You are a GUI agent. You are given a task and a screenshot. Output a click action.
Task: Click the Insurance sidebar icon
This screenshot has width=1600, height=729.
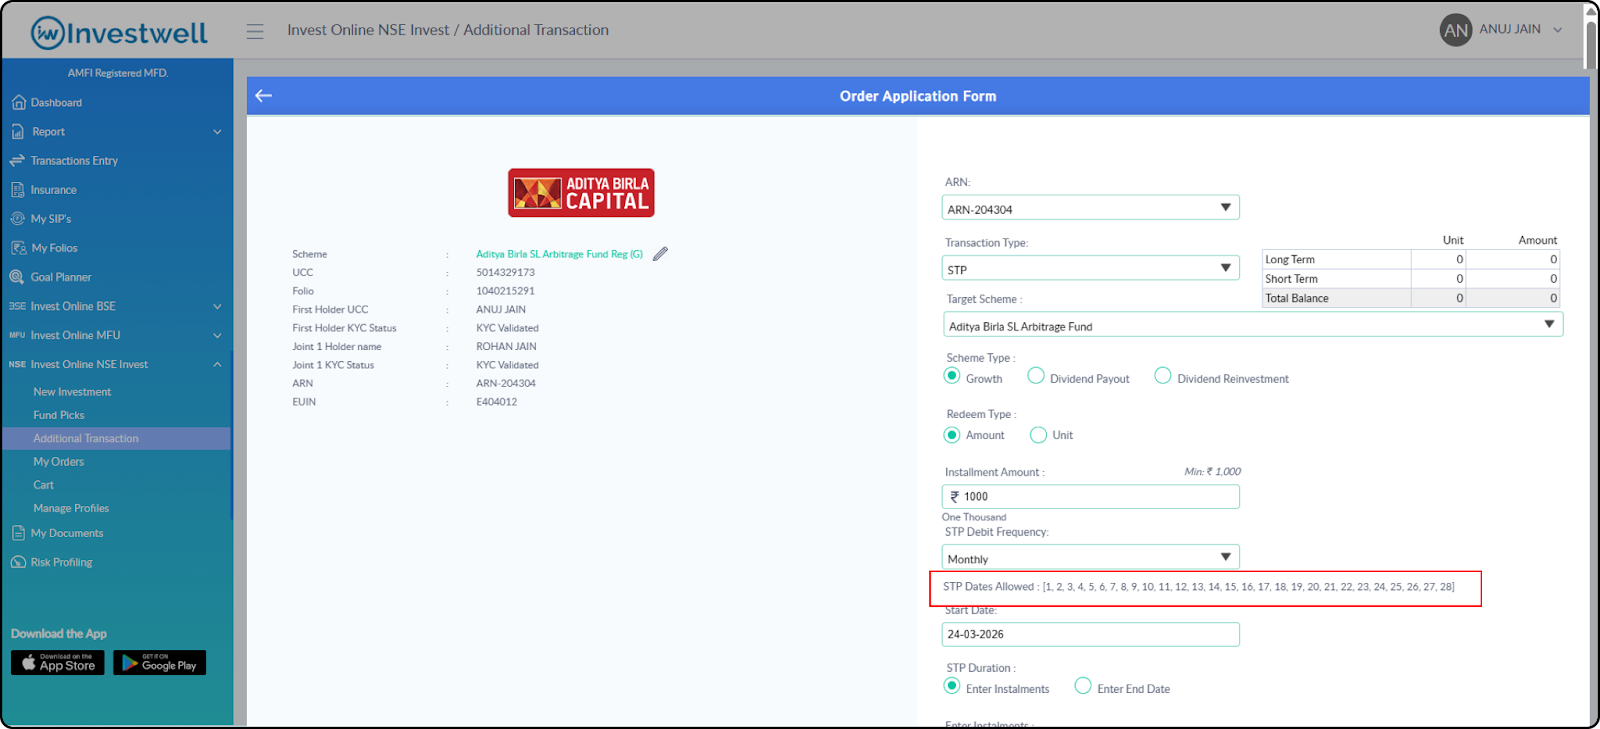pyautogui.click(x=17, y=189)
